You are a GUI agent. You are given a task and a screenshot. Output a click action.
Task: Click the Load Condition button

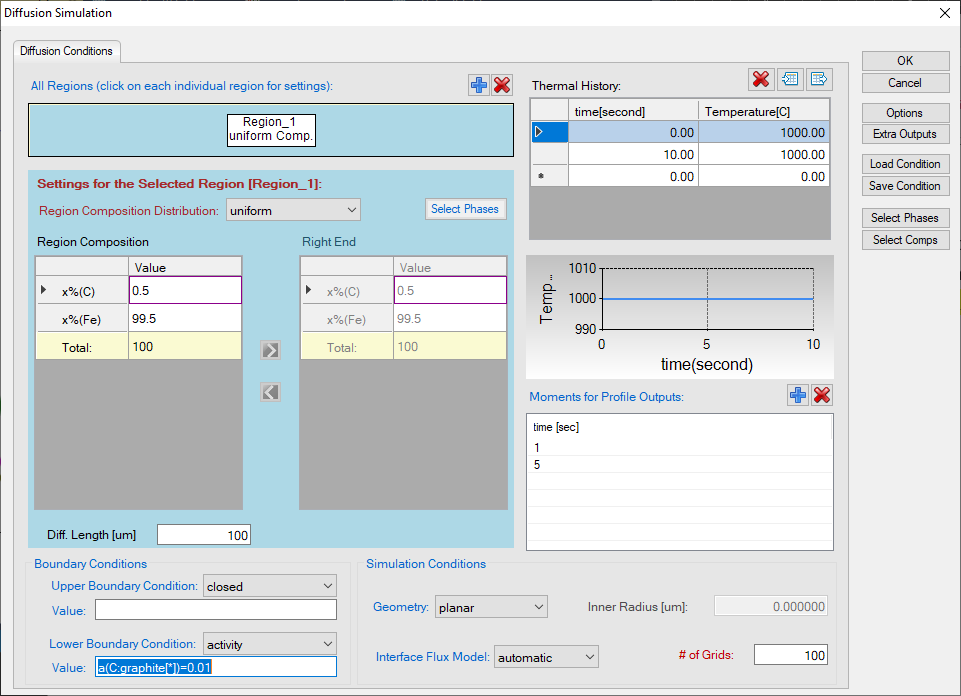coord(905,164)
